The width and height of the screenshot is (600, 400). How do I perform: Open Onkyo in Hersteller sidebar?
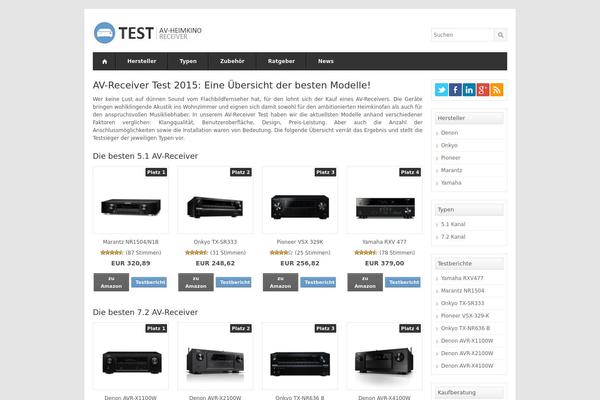pyautogui.click(x=449, y=145)
